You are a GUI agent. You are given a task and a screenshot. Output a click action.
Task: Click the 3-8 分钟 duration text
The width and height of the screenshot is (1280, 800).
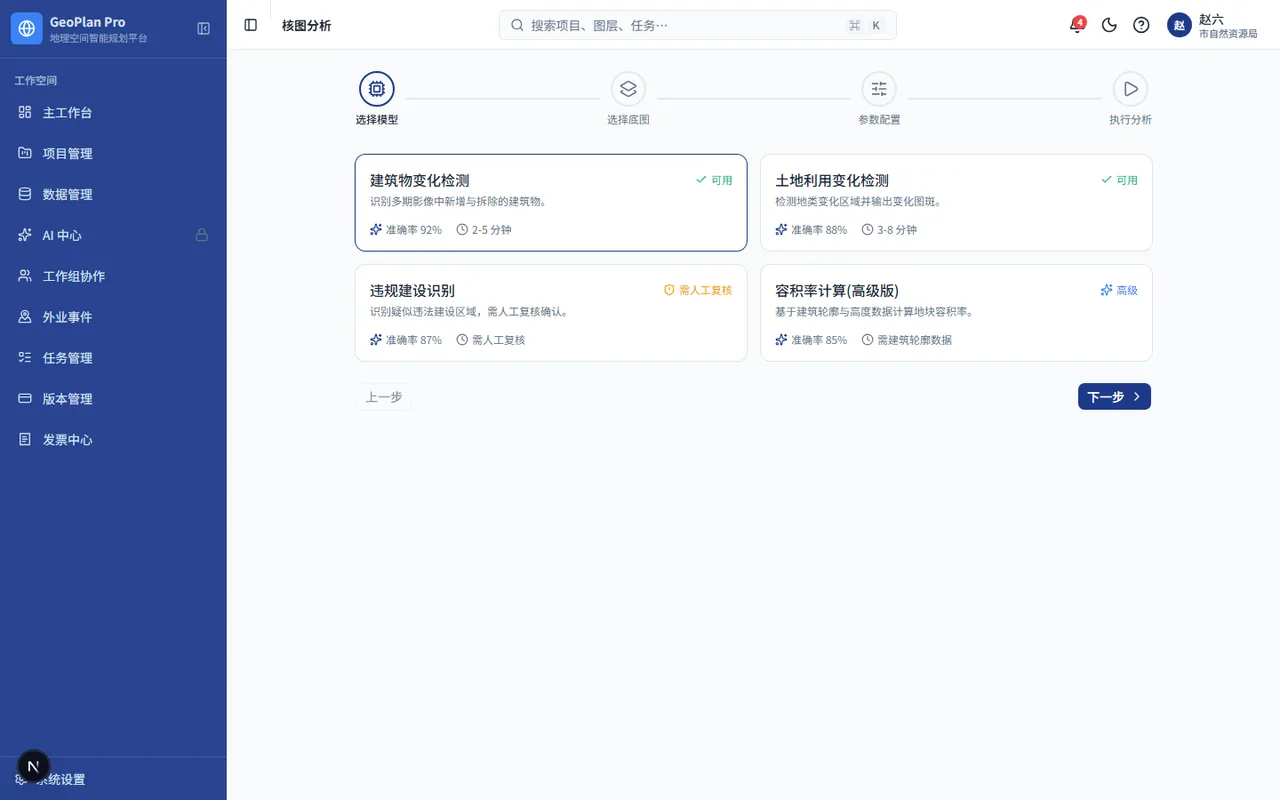coord(897,229)
